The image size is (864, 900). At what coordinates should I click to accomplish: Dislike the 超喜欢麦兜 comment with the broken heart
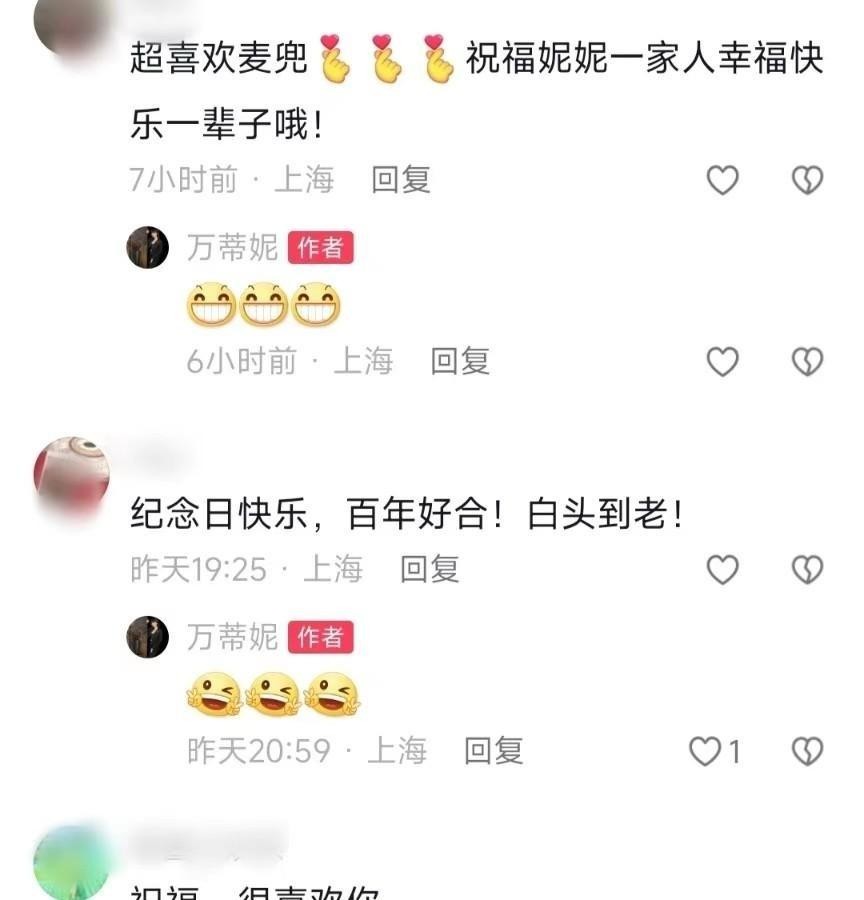point(807,180)
